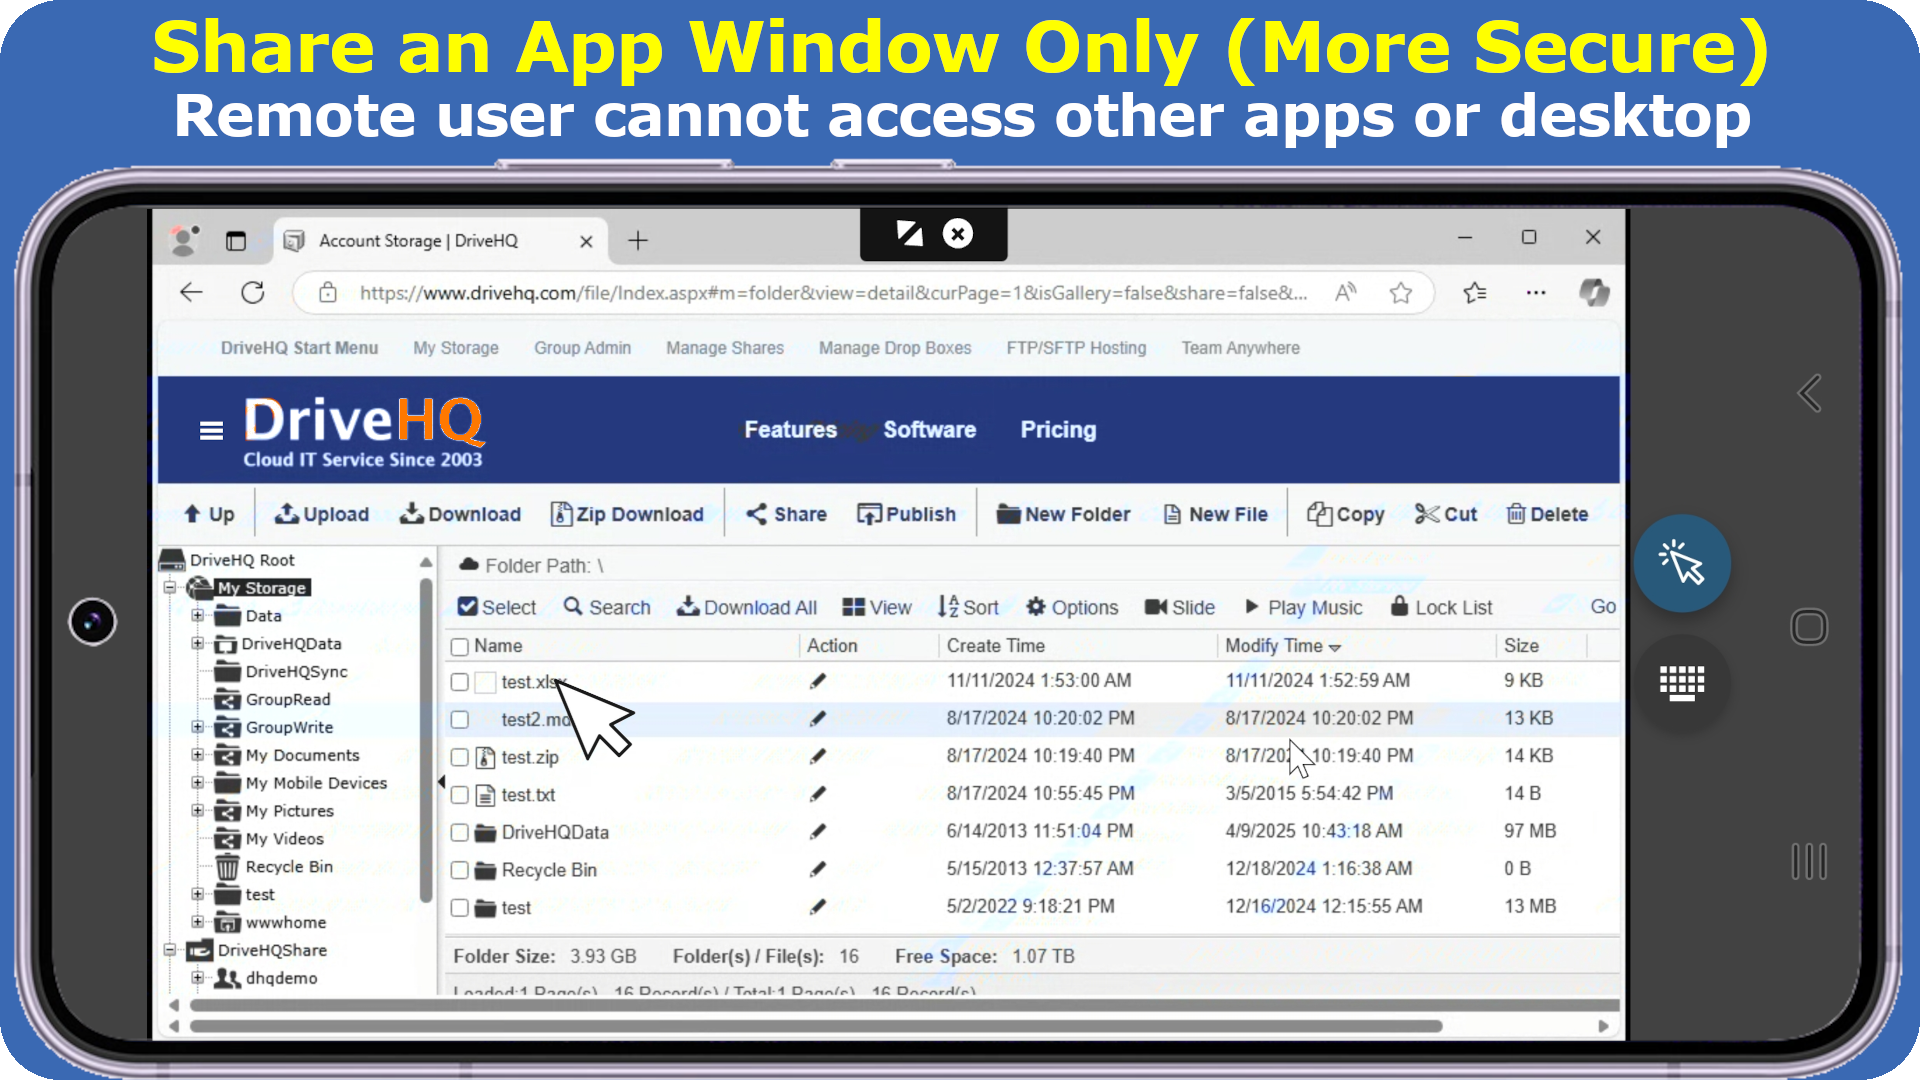Check the box next to test.txt
The image size is (1920, 1080).
(460, 795)
